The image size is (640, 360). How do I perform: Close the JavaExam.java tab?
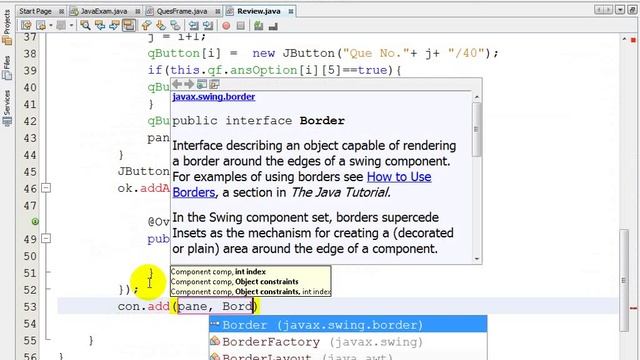click(x=138, y=11)
